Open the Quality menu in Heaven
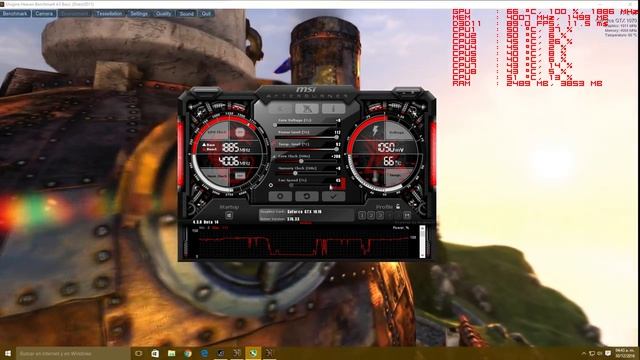 [x=163, y=13]
